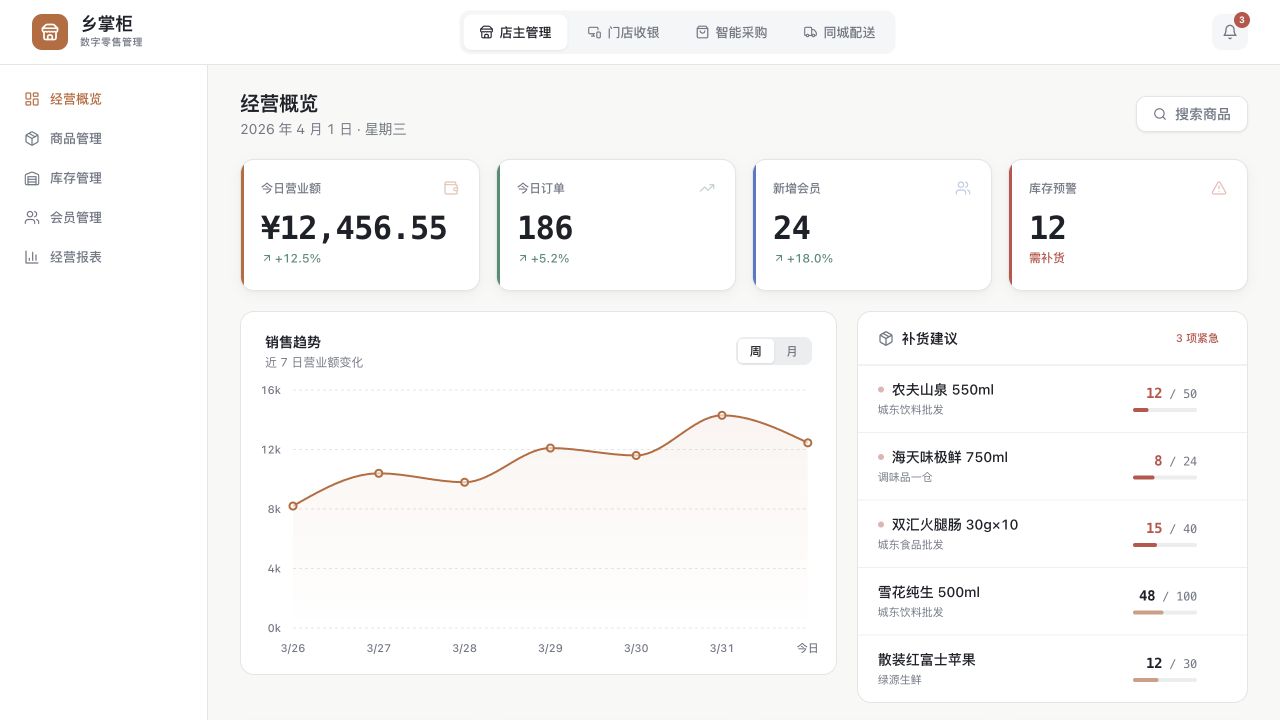This screenshot has width=1280, height=720.
Task: Click the 经营概览 page heading
Action: click(279, 104)
